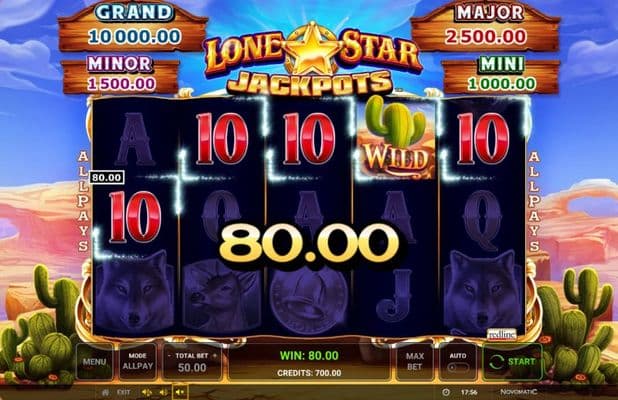Image resolution: width=618 pixels, height=400 pixels.
Task: Click the MINI jackpot 1000.00 sign
Action: click(x=501, y=75)
